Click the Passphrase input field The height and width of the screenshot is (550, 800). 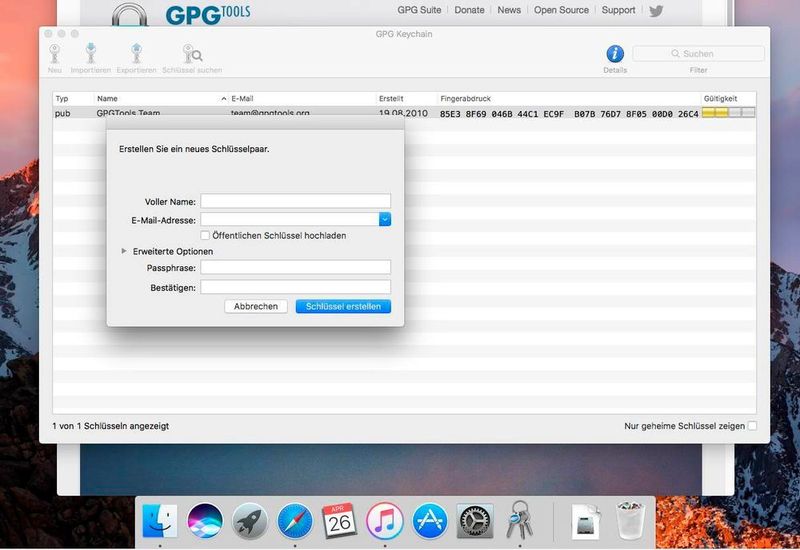pos(295,267)
